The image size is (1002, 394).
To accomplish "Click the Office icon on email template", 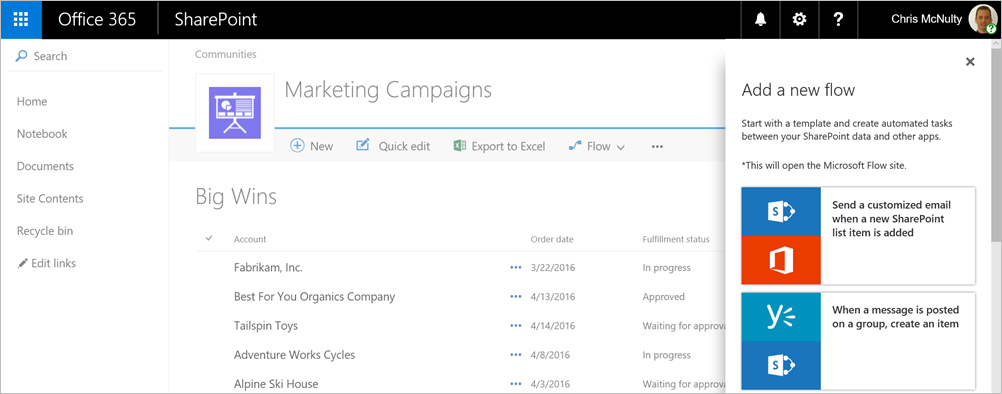I will click(781, 260).
